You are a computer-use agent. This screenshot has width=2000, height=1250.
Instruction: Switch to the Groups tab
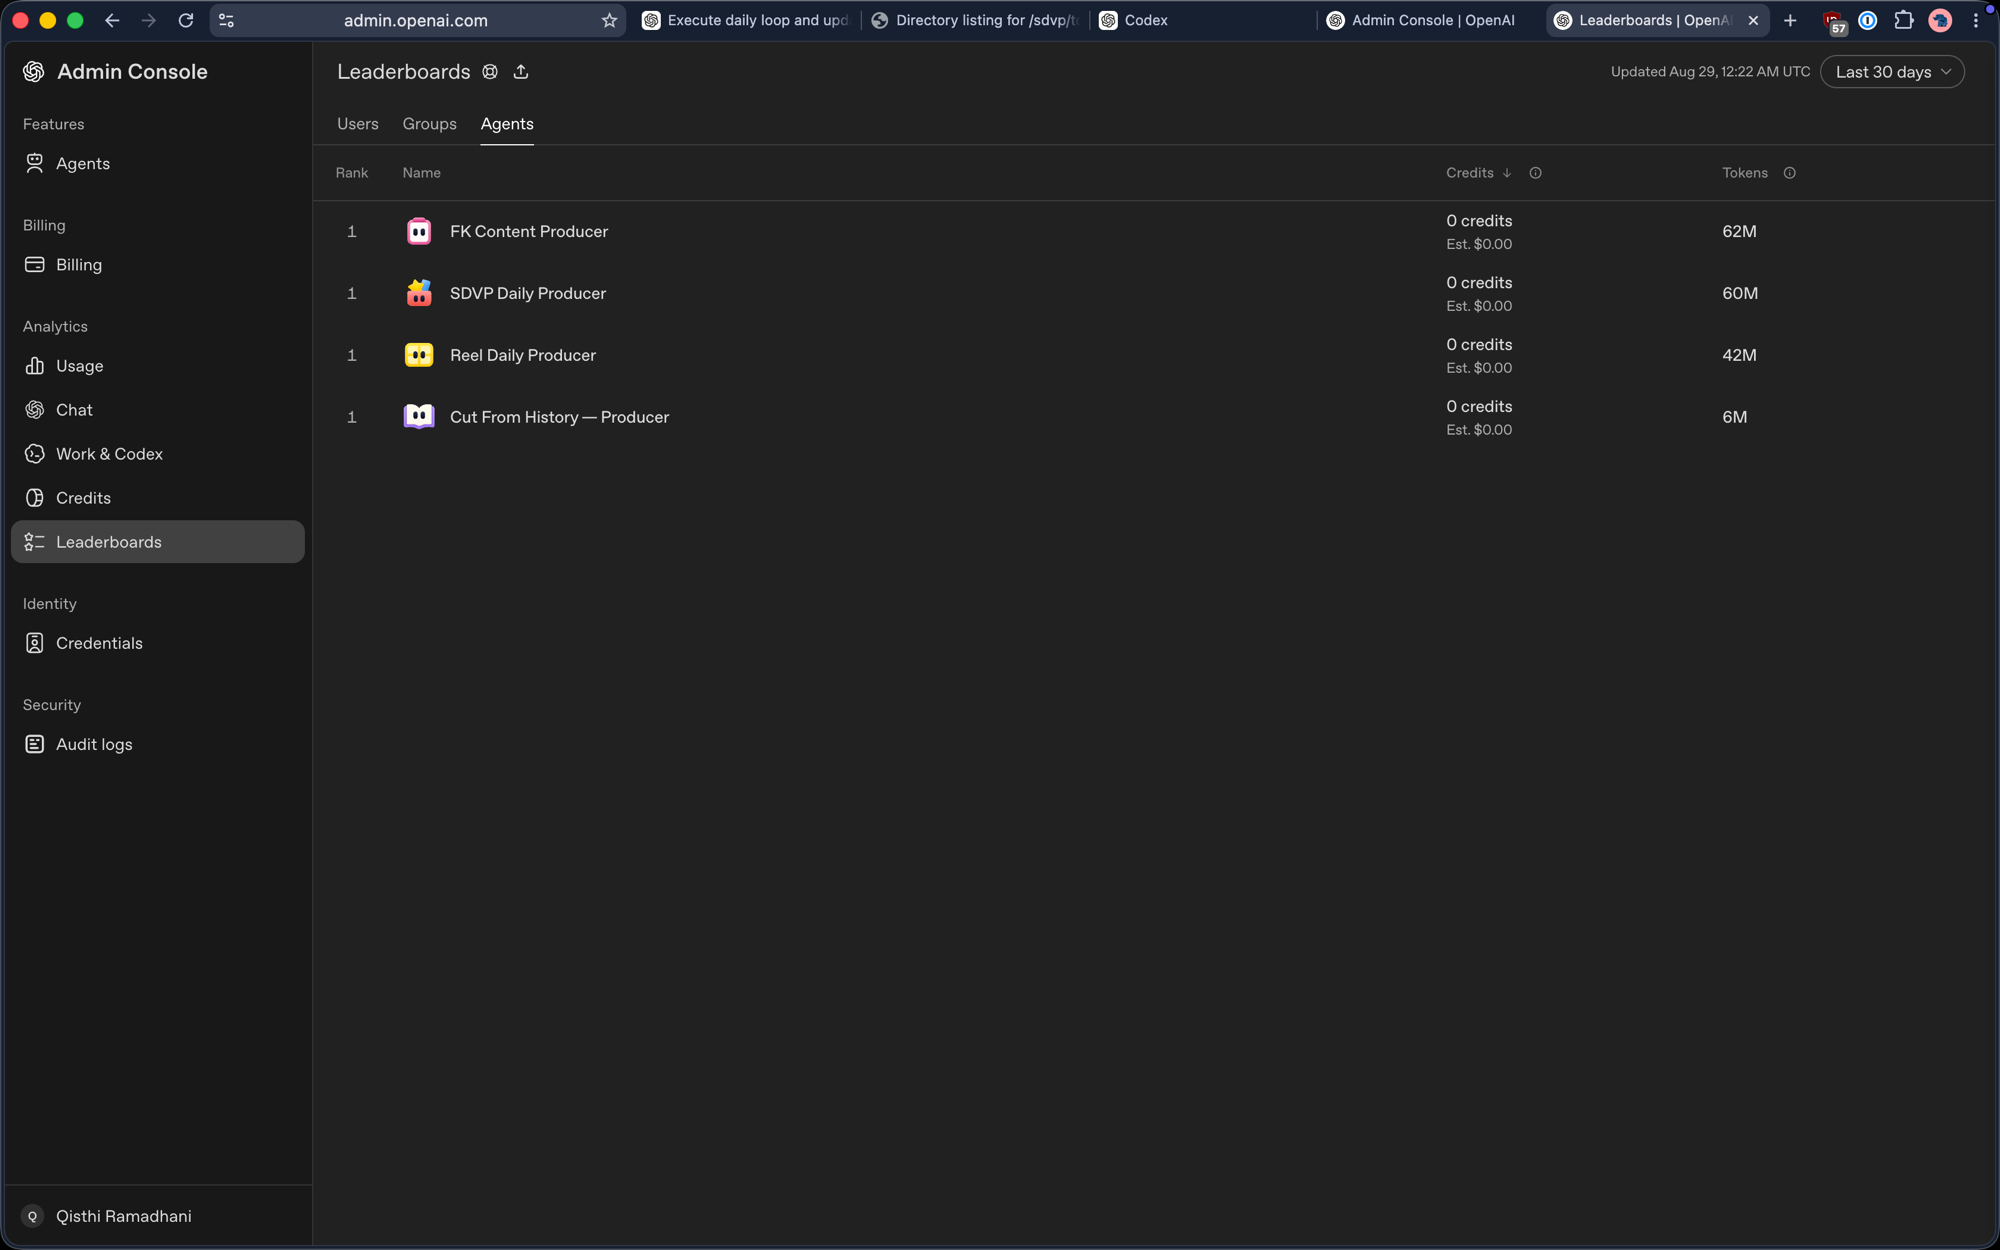pos(430,124)
